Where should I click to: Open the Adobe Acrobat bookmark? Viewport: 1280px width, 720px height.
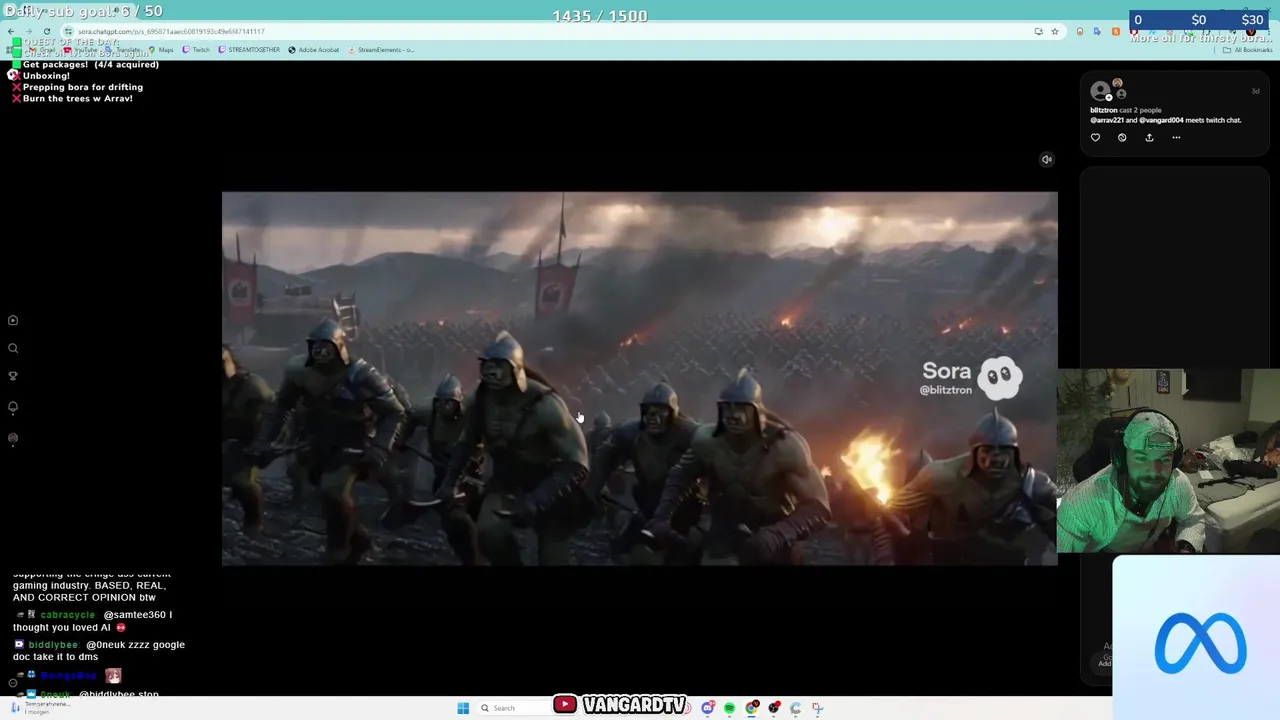pos(313,50)
